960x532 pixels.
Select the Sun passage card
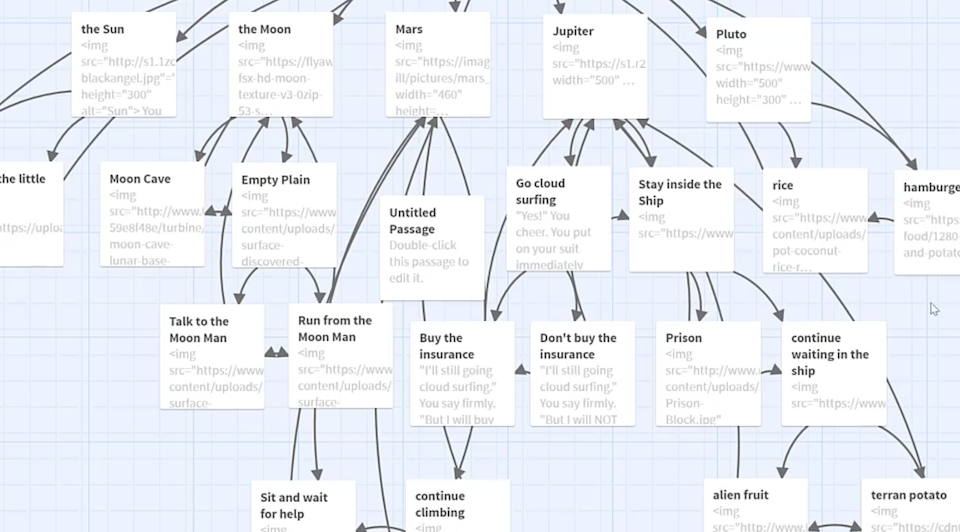tap(124, 65)
